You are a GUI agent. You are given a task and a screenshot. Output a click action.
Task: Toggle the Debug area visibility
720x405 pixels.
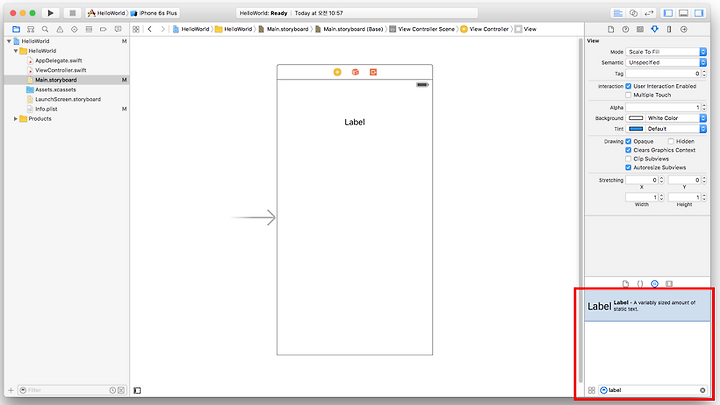coord(683,13)
